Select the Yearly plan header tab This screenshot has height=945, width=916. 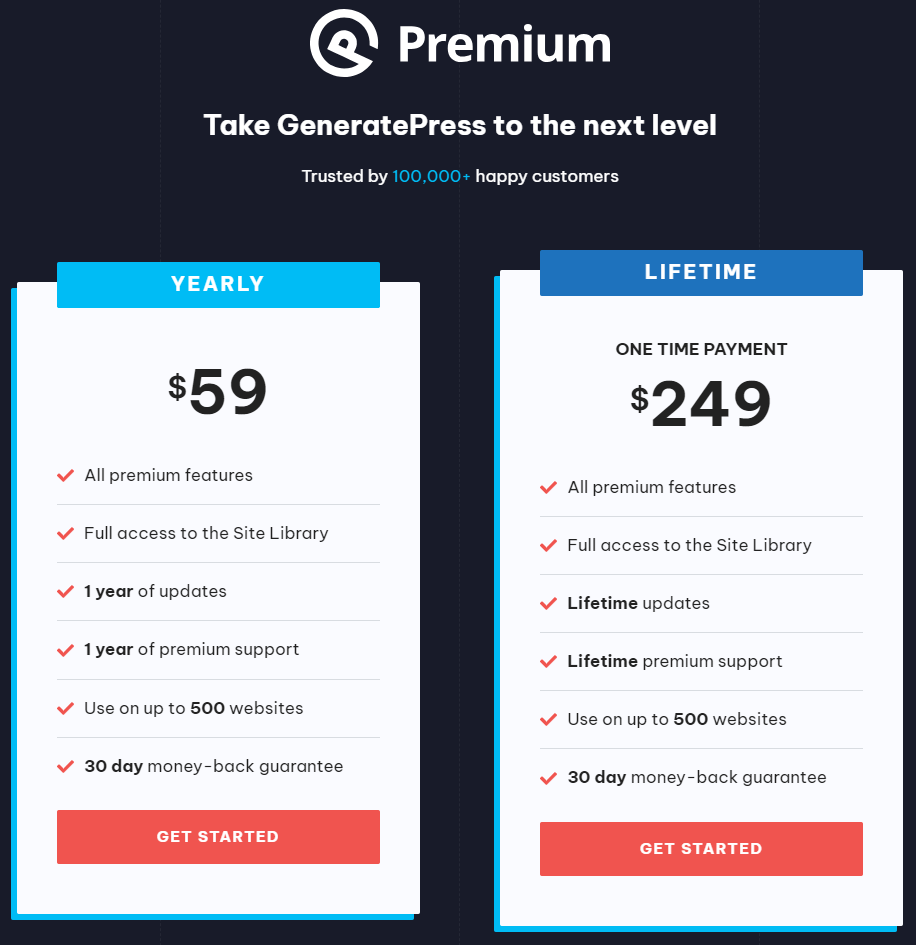point(218,284)
